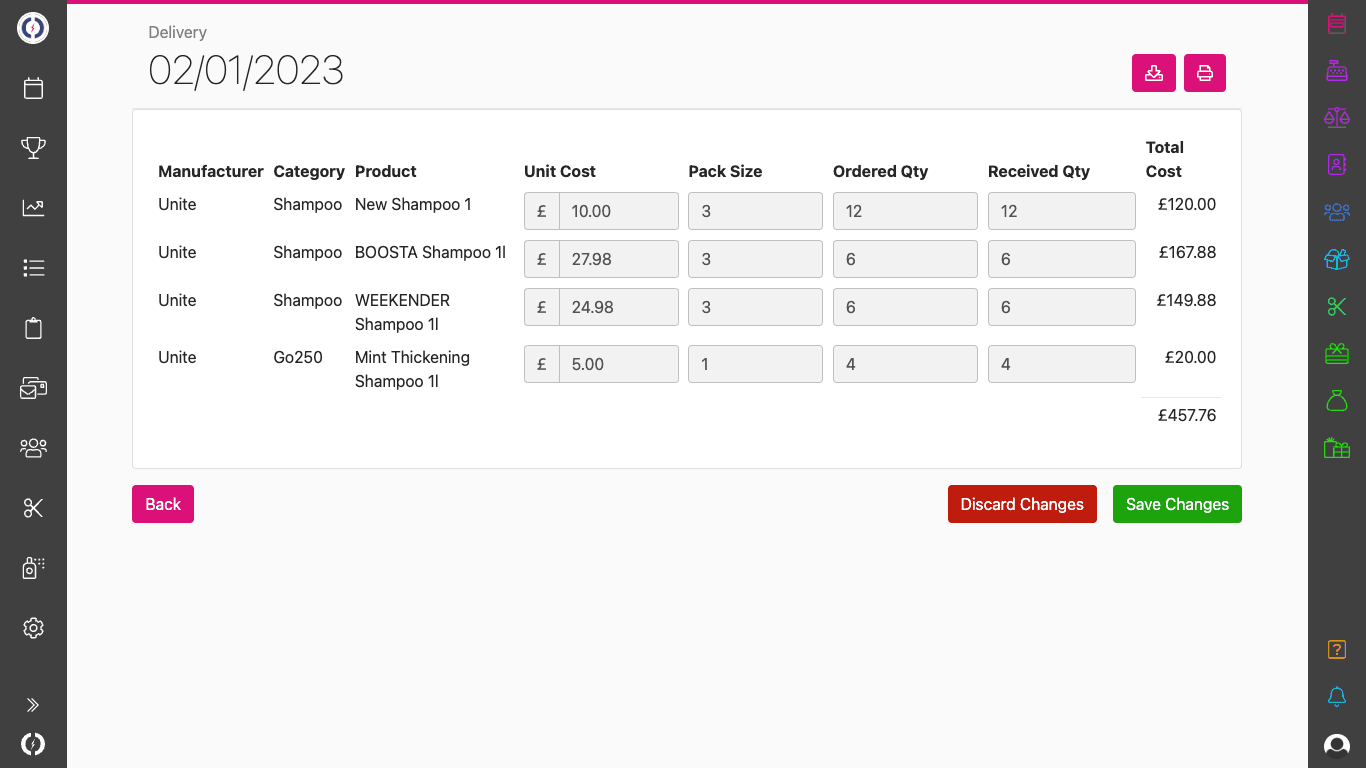The height and width of the screenshot is (768, 1366).
Task: Open the help question mark icon
Action: (1337, 649)
